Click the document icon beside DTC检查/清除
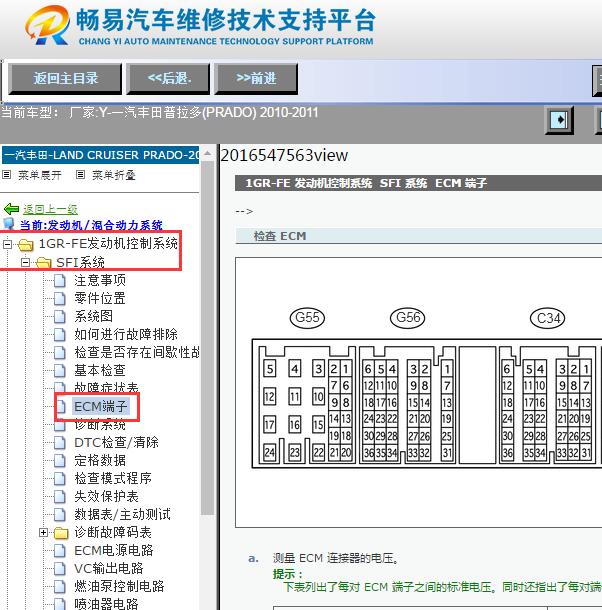602x610 pixels. pos(60,442)
